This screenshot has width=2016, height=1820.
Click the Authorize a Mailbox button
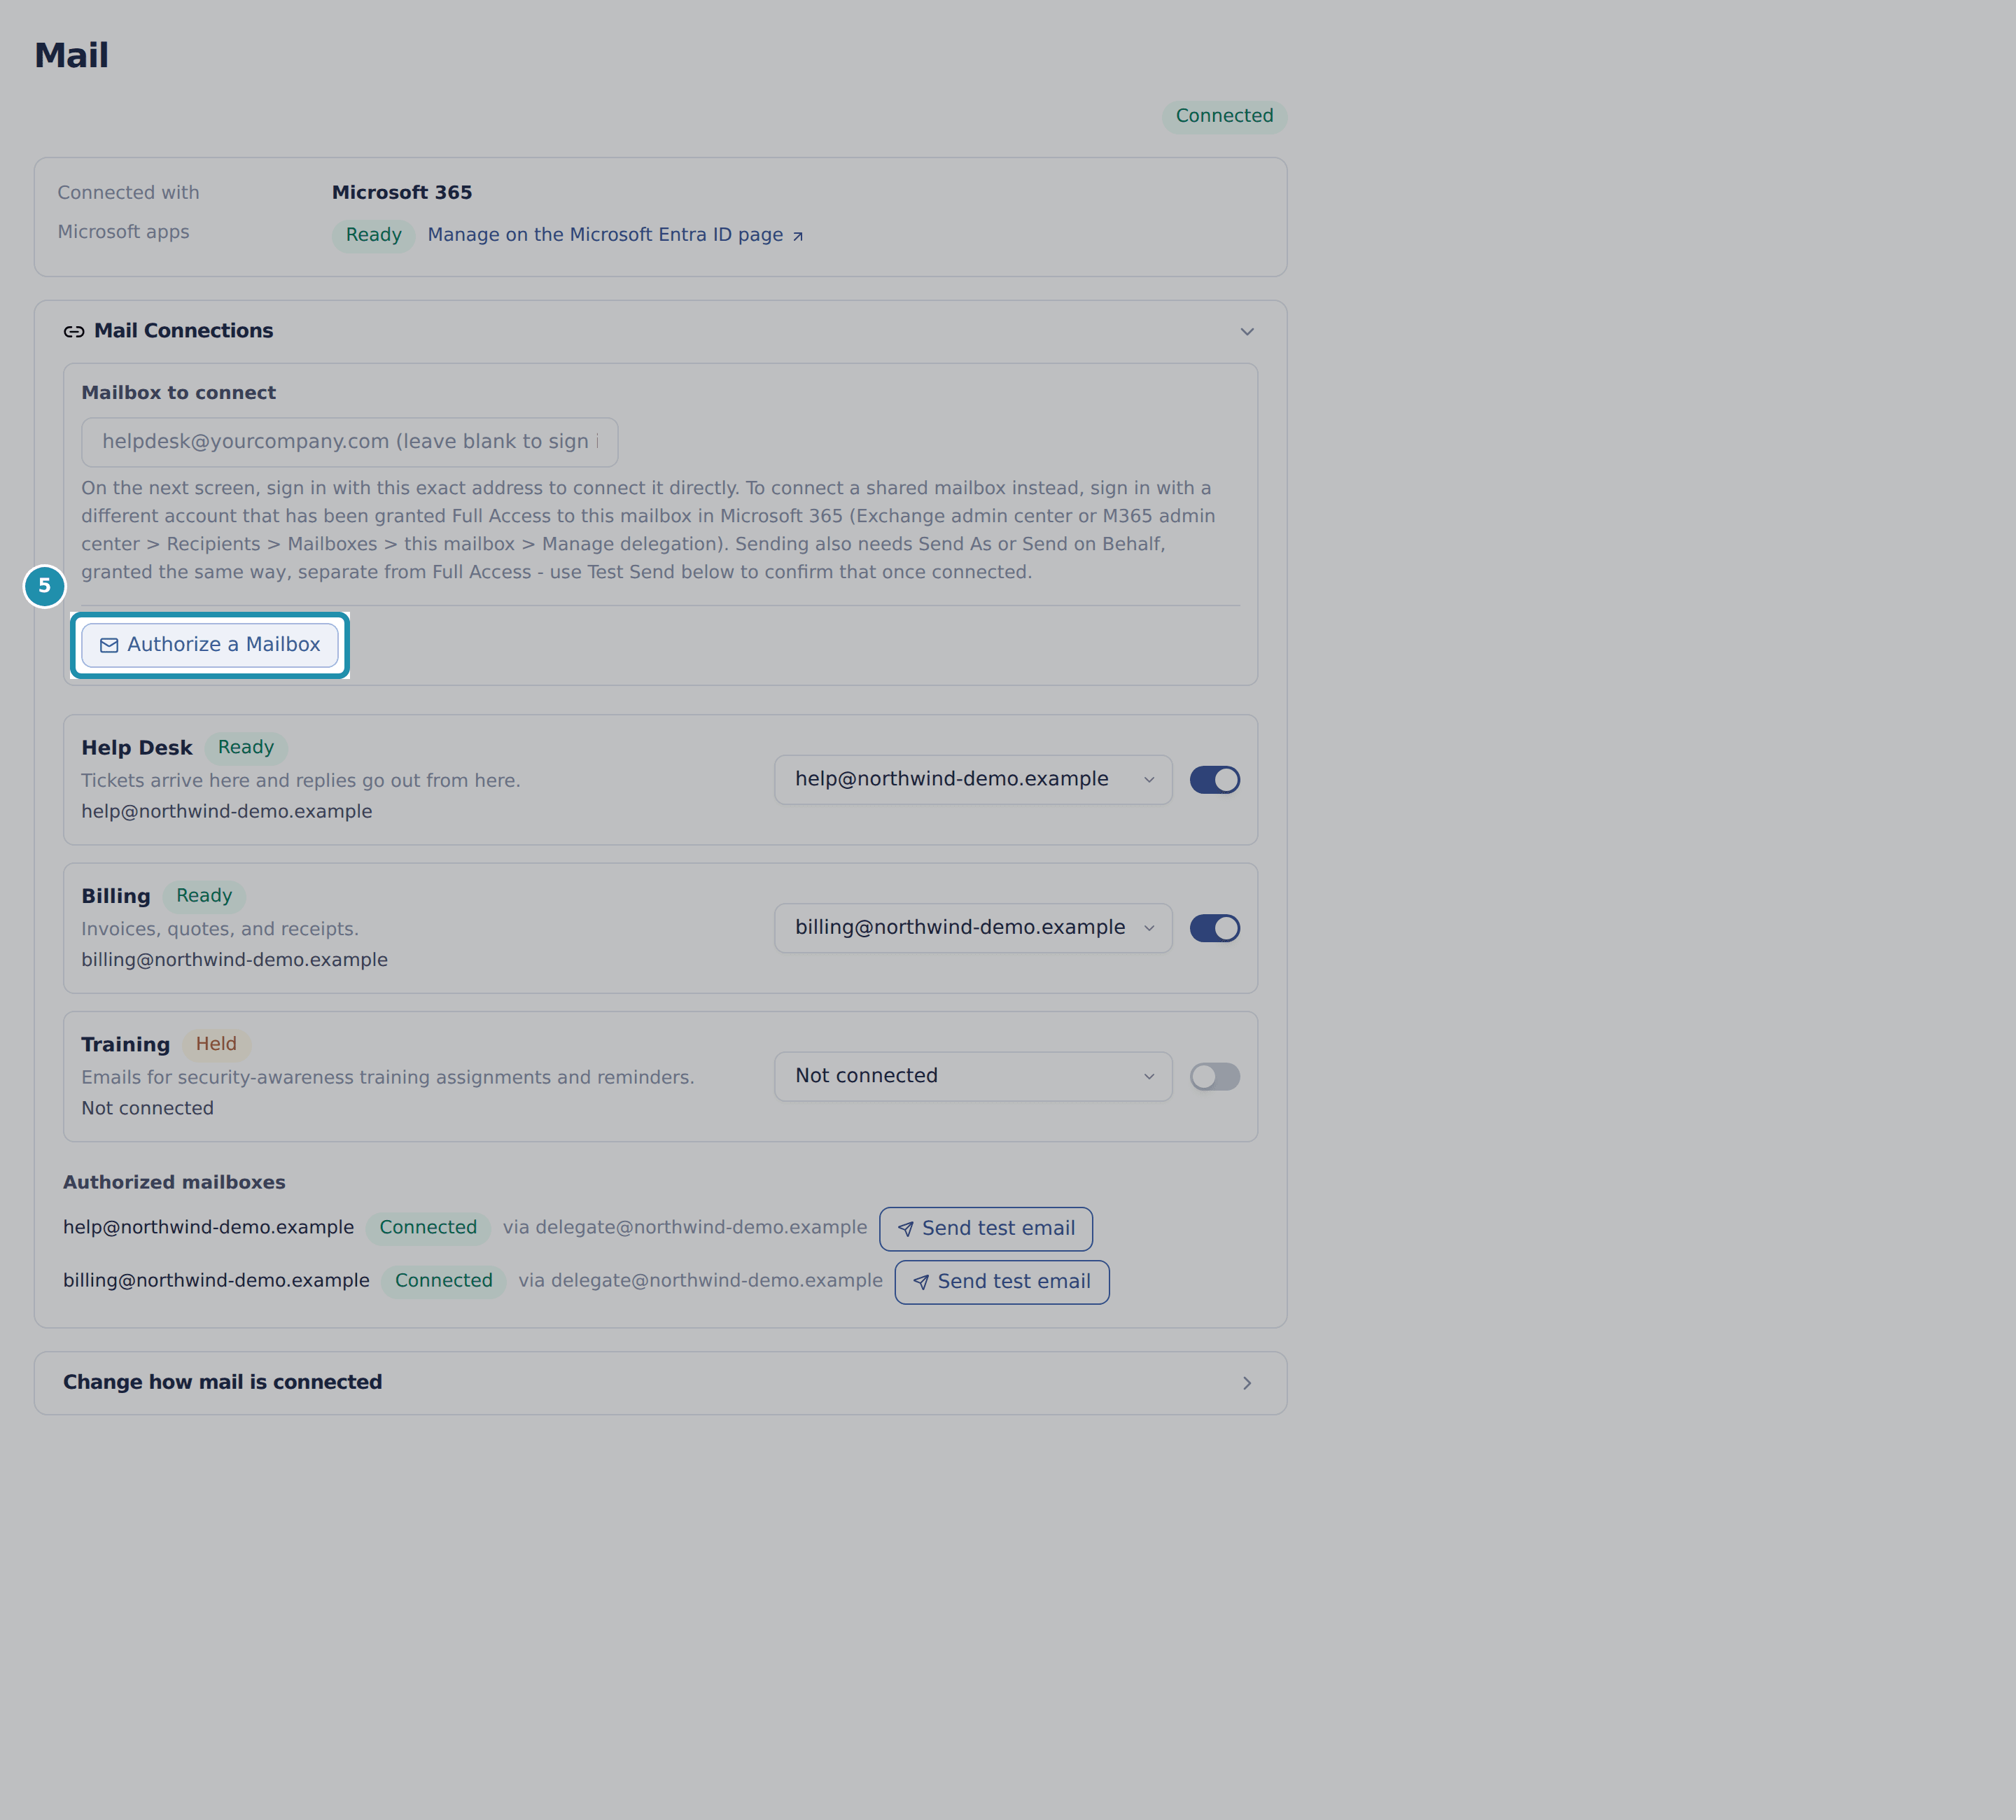click(x=210, y=645)
